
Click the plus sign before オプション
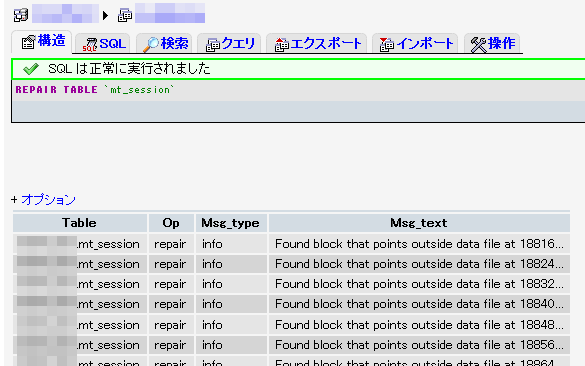click(14, 200)
